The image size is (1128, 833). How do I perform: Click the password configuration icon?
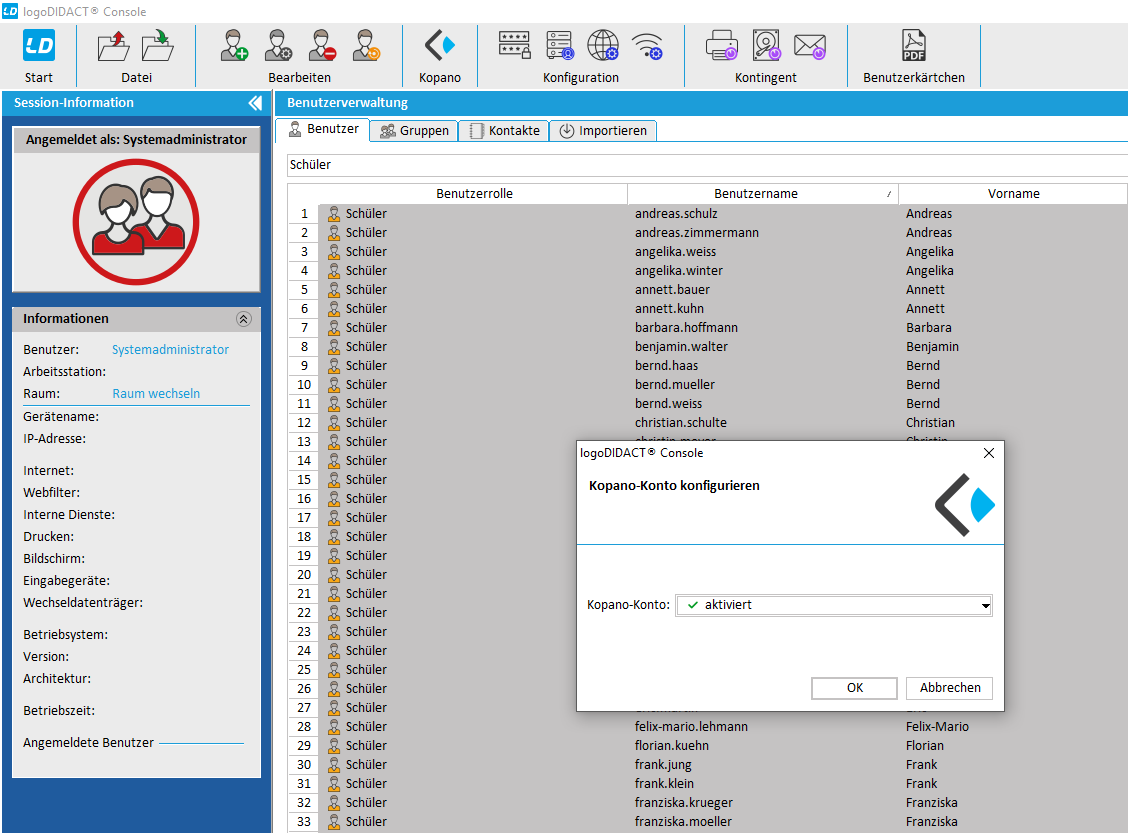pyautogui.click(x=514, y=45)
